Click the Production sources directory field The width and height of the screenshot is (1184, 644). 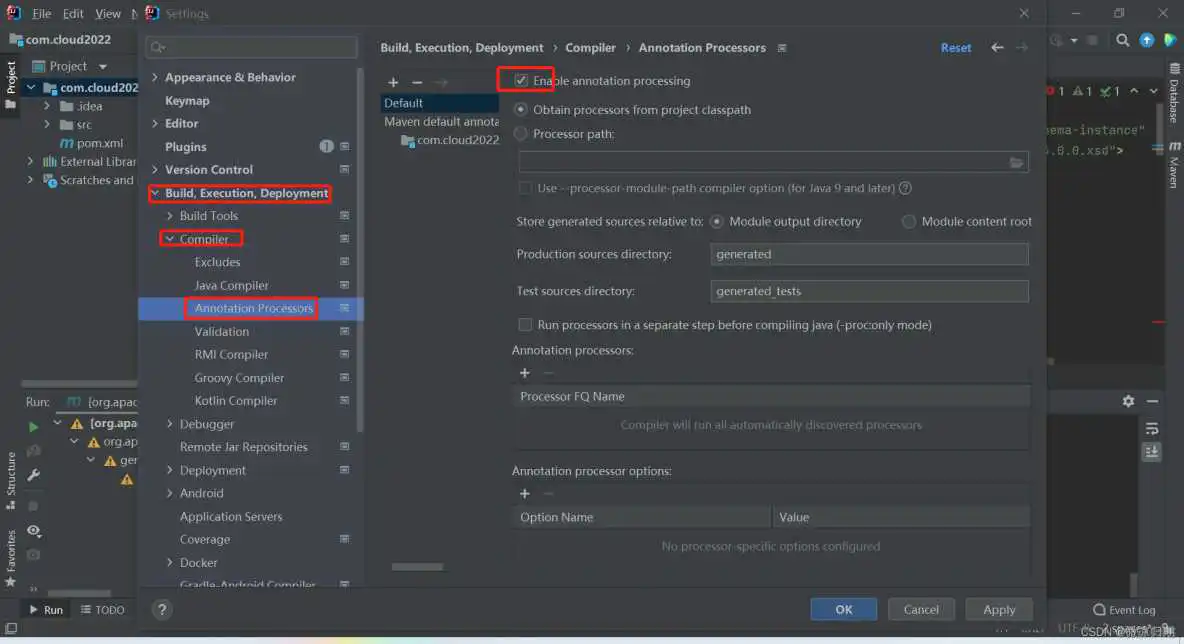[x=869, y=254]
